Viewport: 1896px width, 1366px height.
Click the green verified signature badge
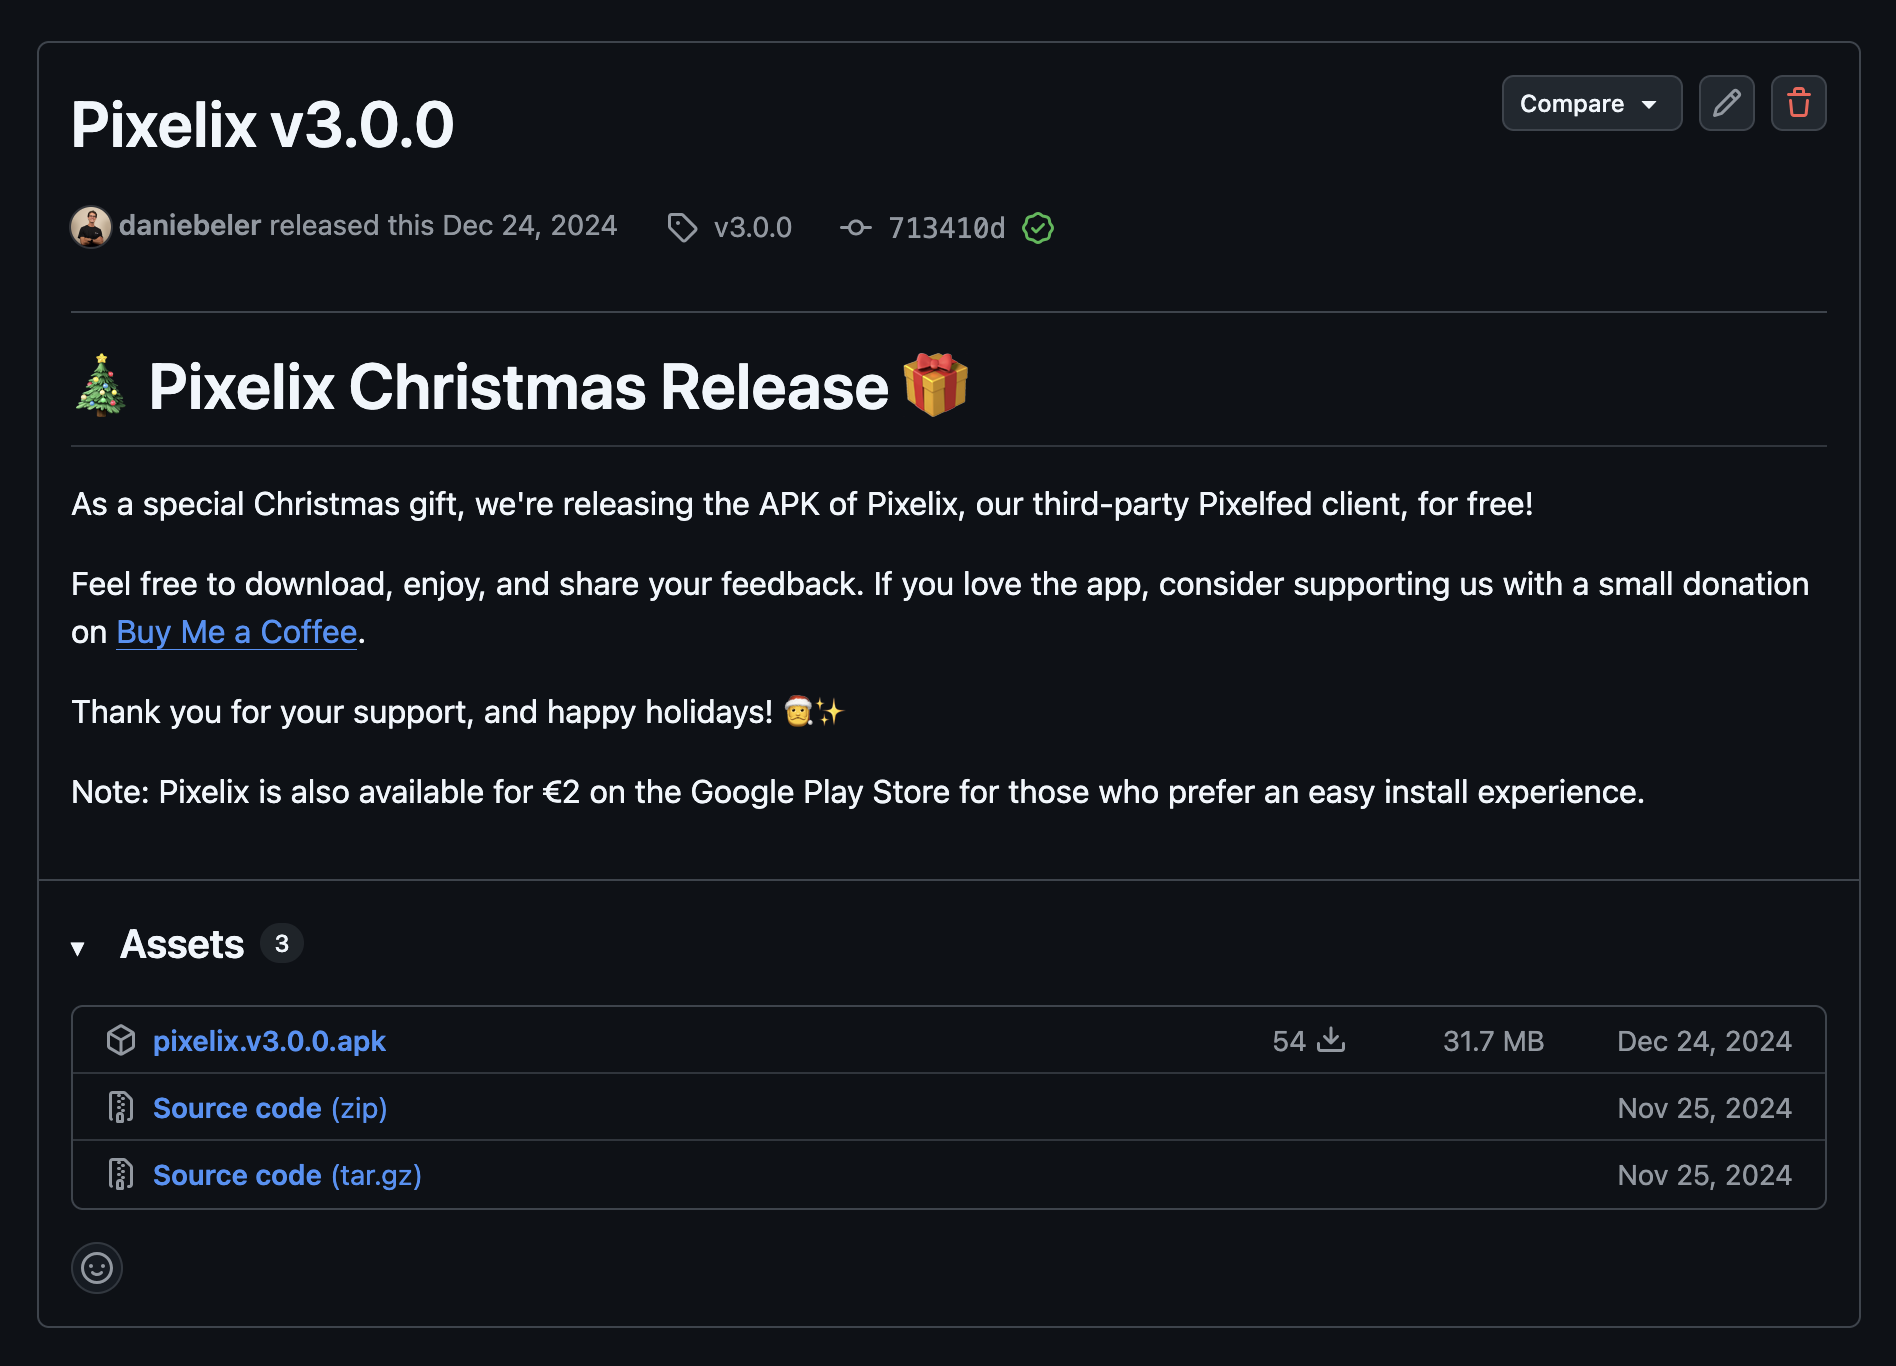coord(1038,228)
